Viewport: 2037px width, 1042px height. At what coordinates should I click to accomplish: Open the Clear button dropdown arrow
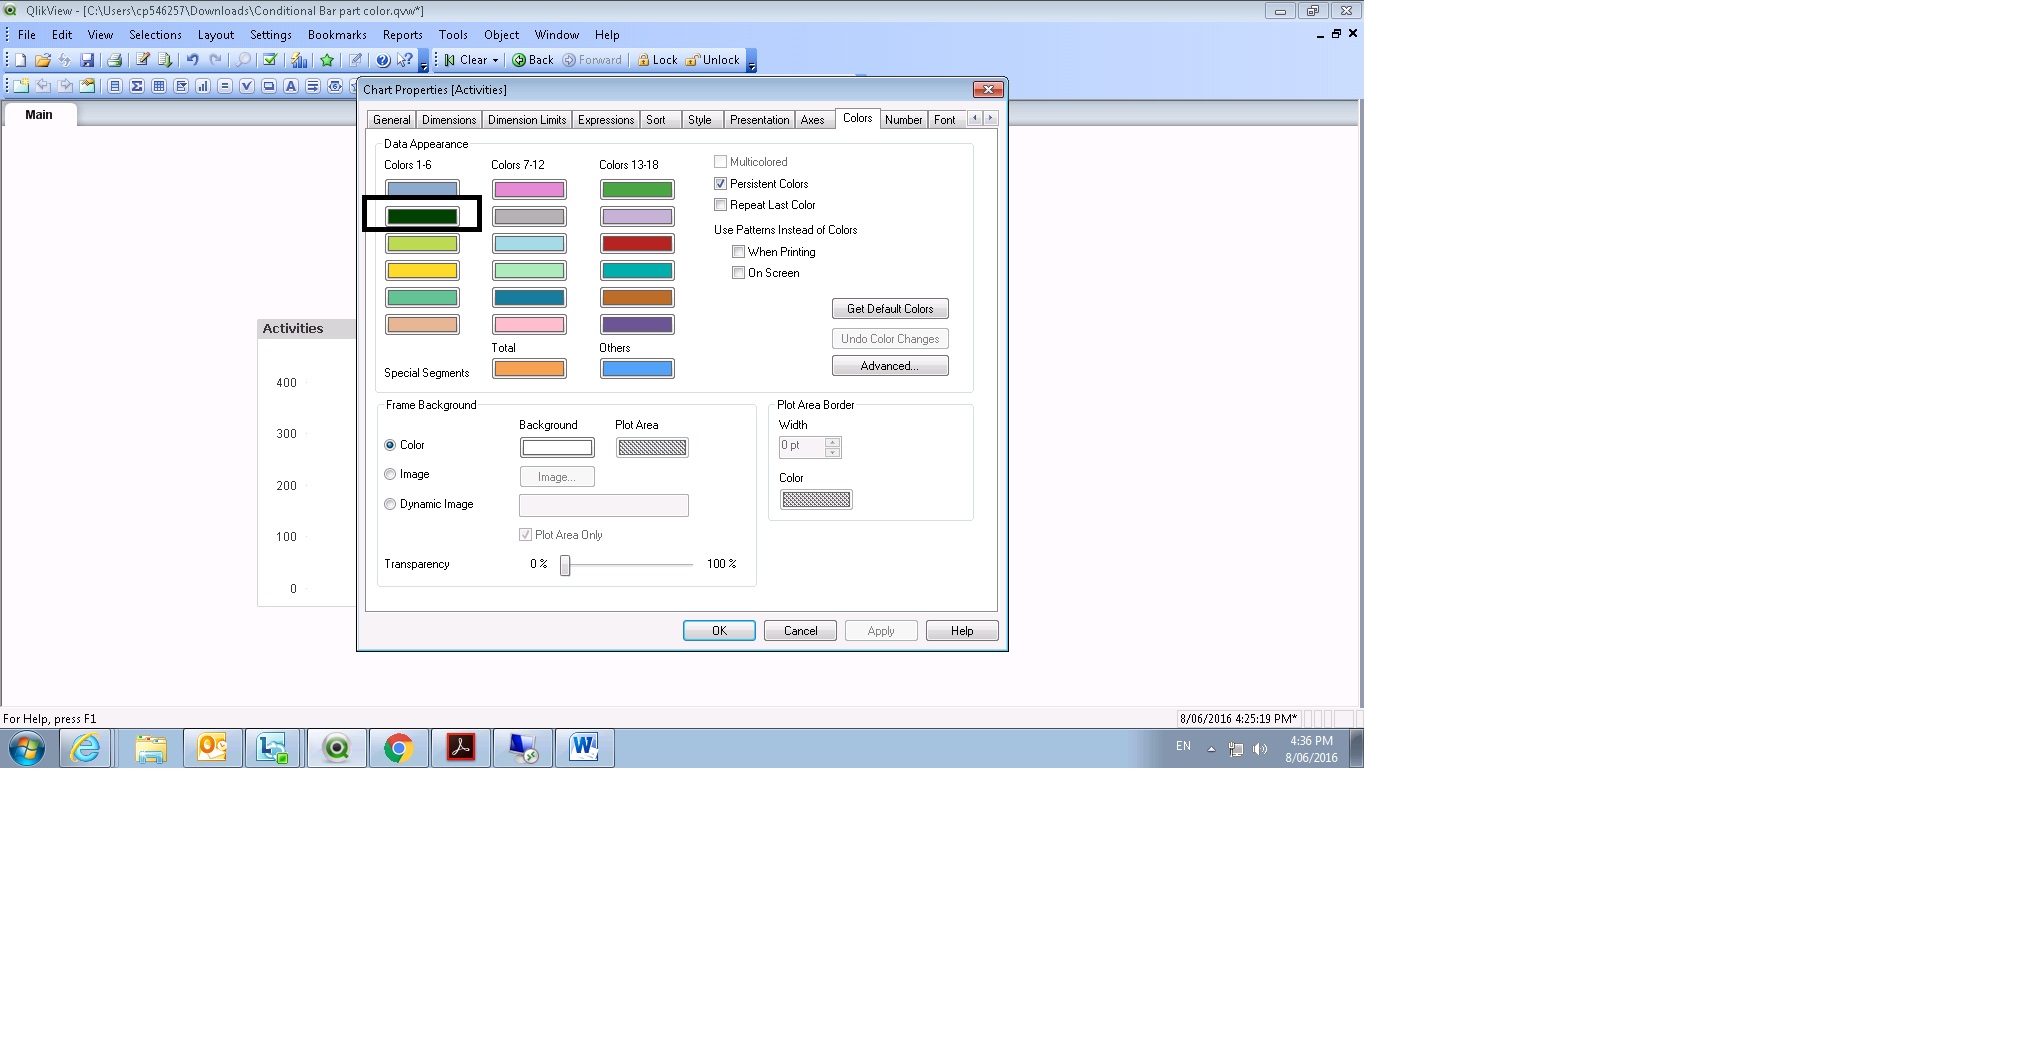tap(495, 60)
